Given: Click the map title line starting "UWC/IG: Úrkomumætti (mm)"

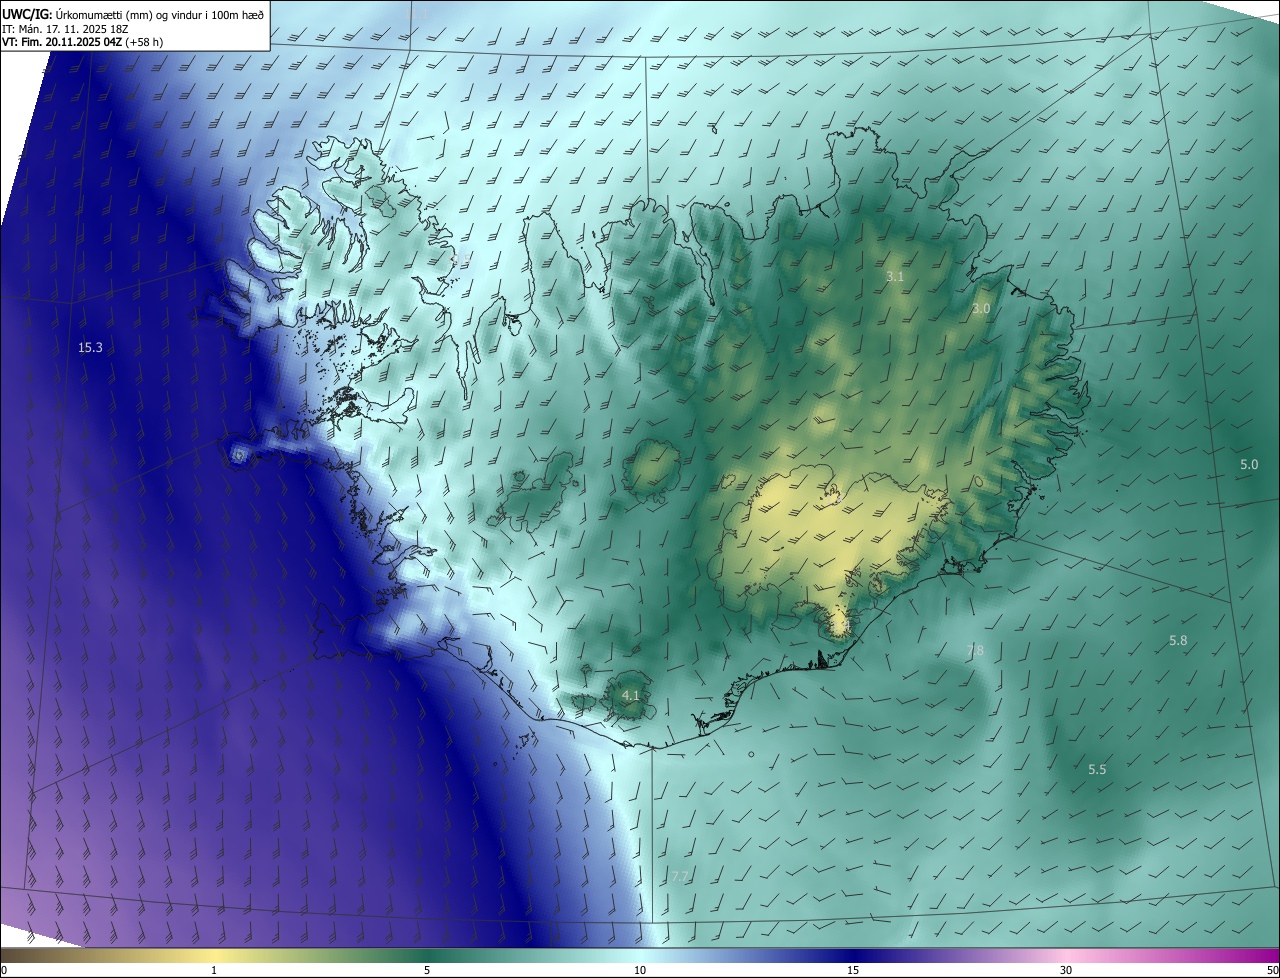Looking at the screenshot, I should point(133,14).
